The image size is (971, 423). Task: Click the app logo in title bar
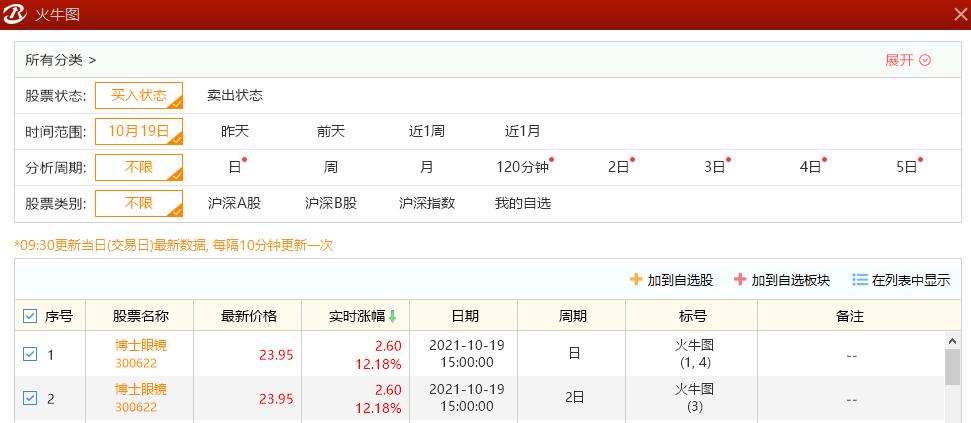[16, 14]
